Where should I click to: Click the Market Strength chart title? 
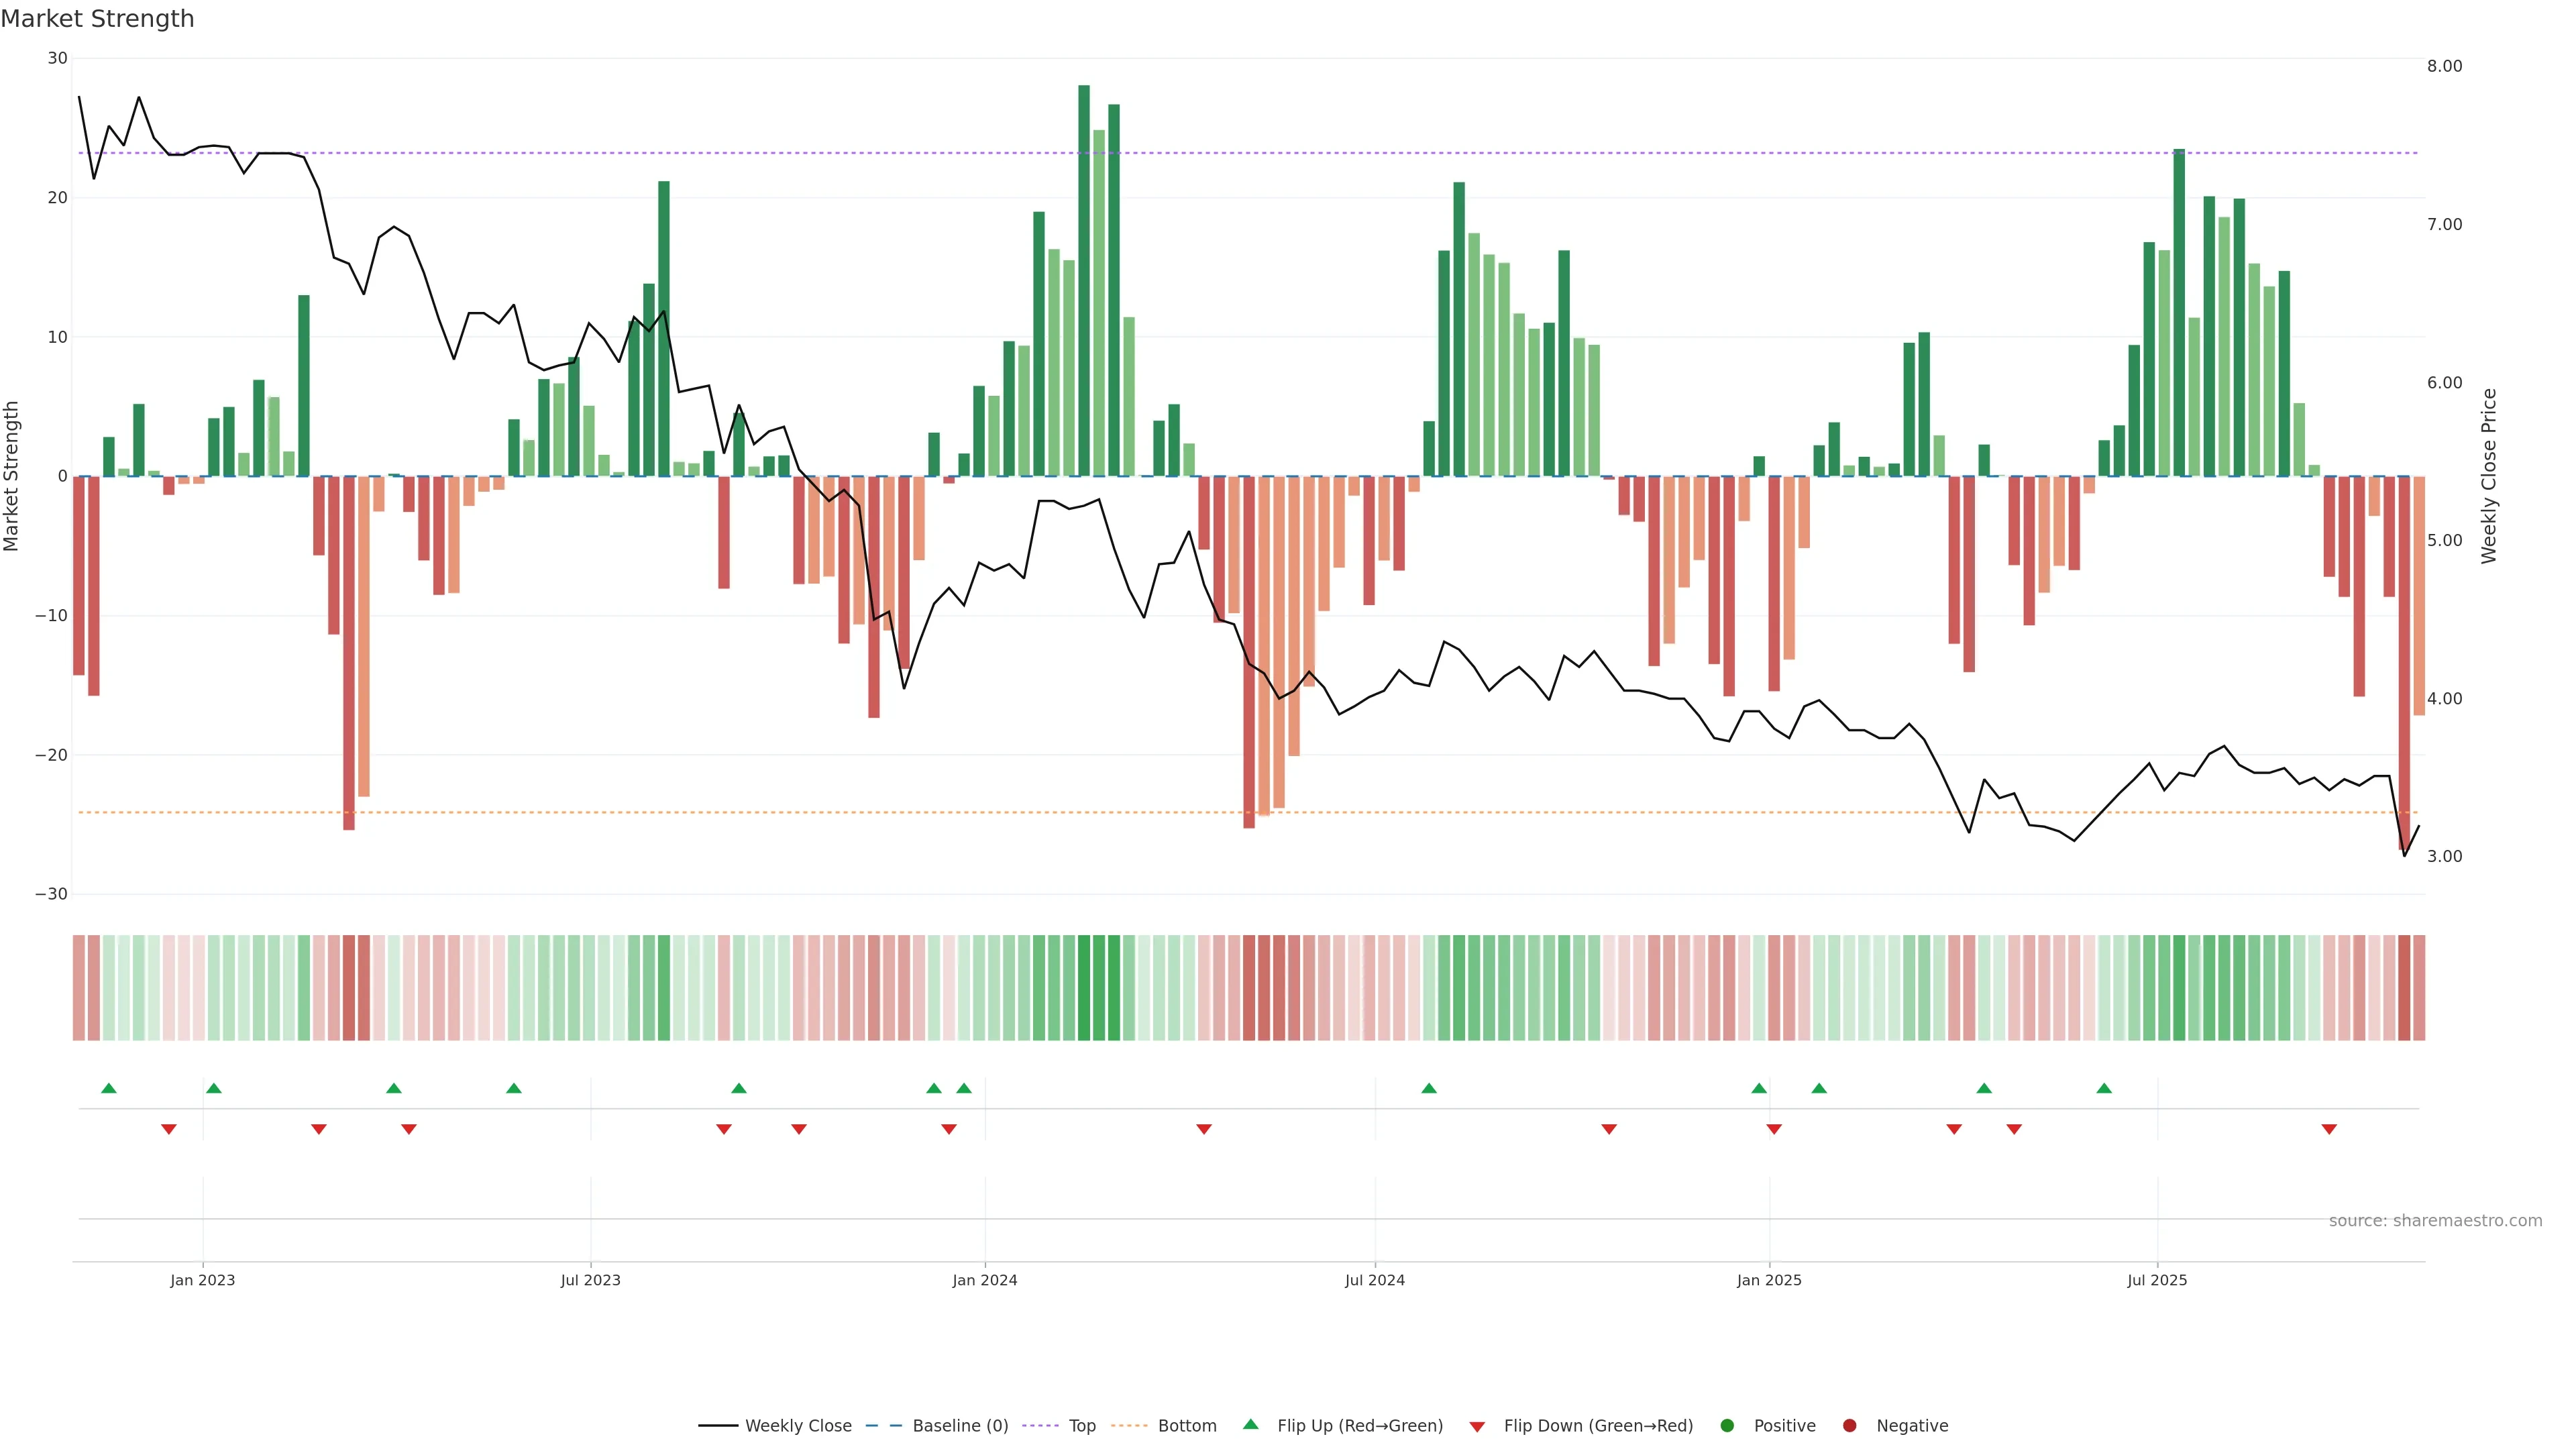pos(97,19)
